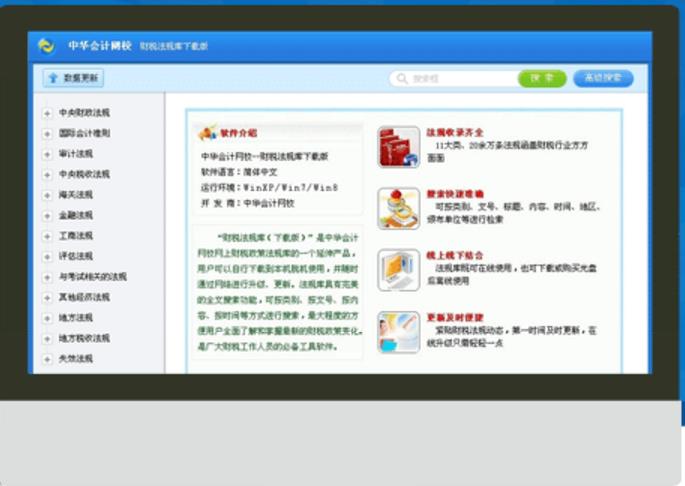
Task: Click the icon beside 搜索快速准确
Action: point(398,208)
